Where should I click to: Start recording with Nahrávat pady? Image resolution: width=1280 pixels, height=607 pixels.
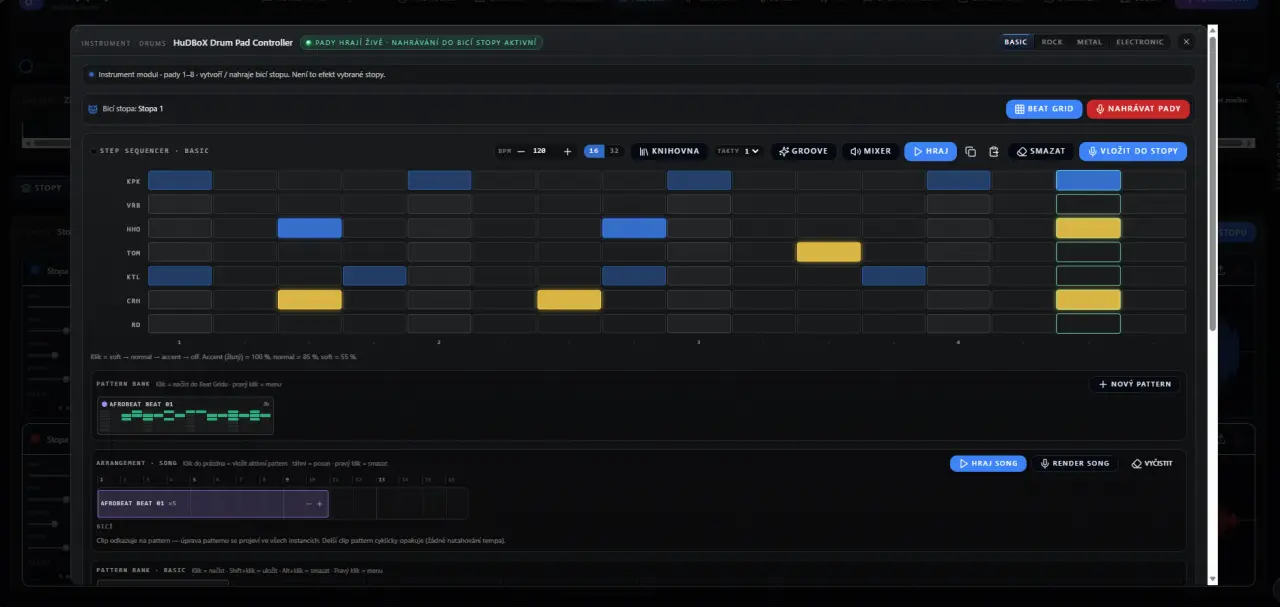click(x=1138, y=109)
